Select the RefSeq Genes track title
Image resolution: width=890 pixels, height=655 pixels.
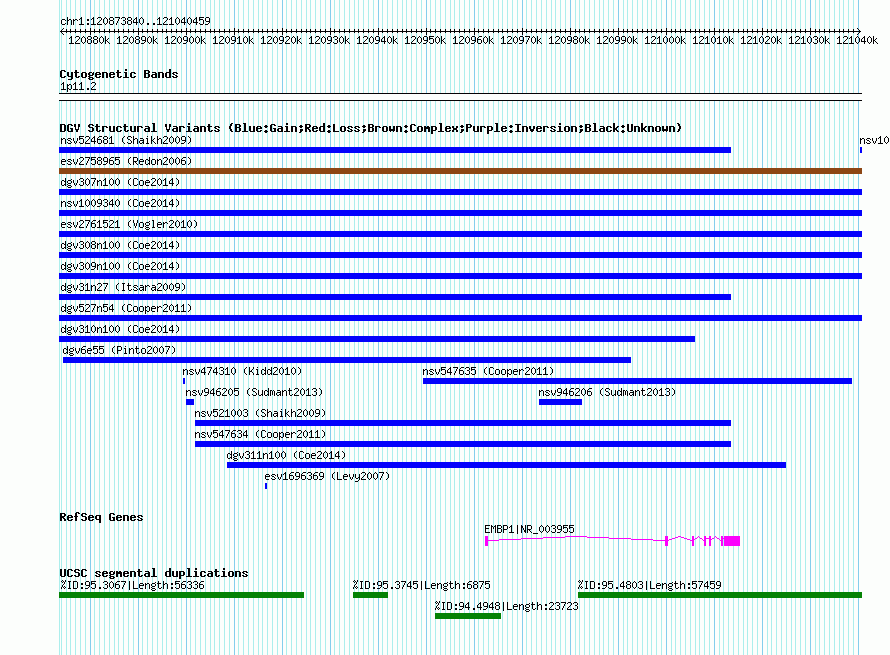pyautogui.click(x=101, y=517)
